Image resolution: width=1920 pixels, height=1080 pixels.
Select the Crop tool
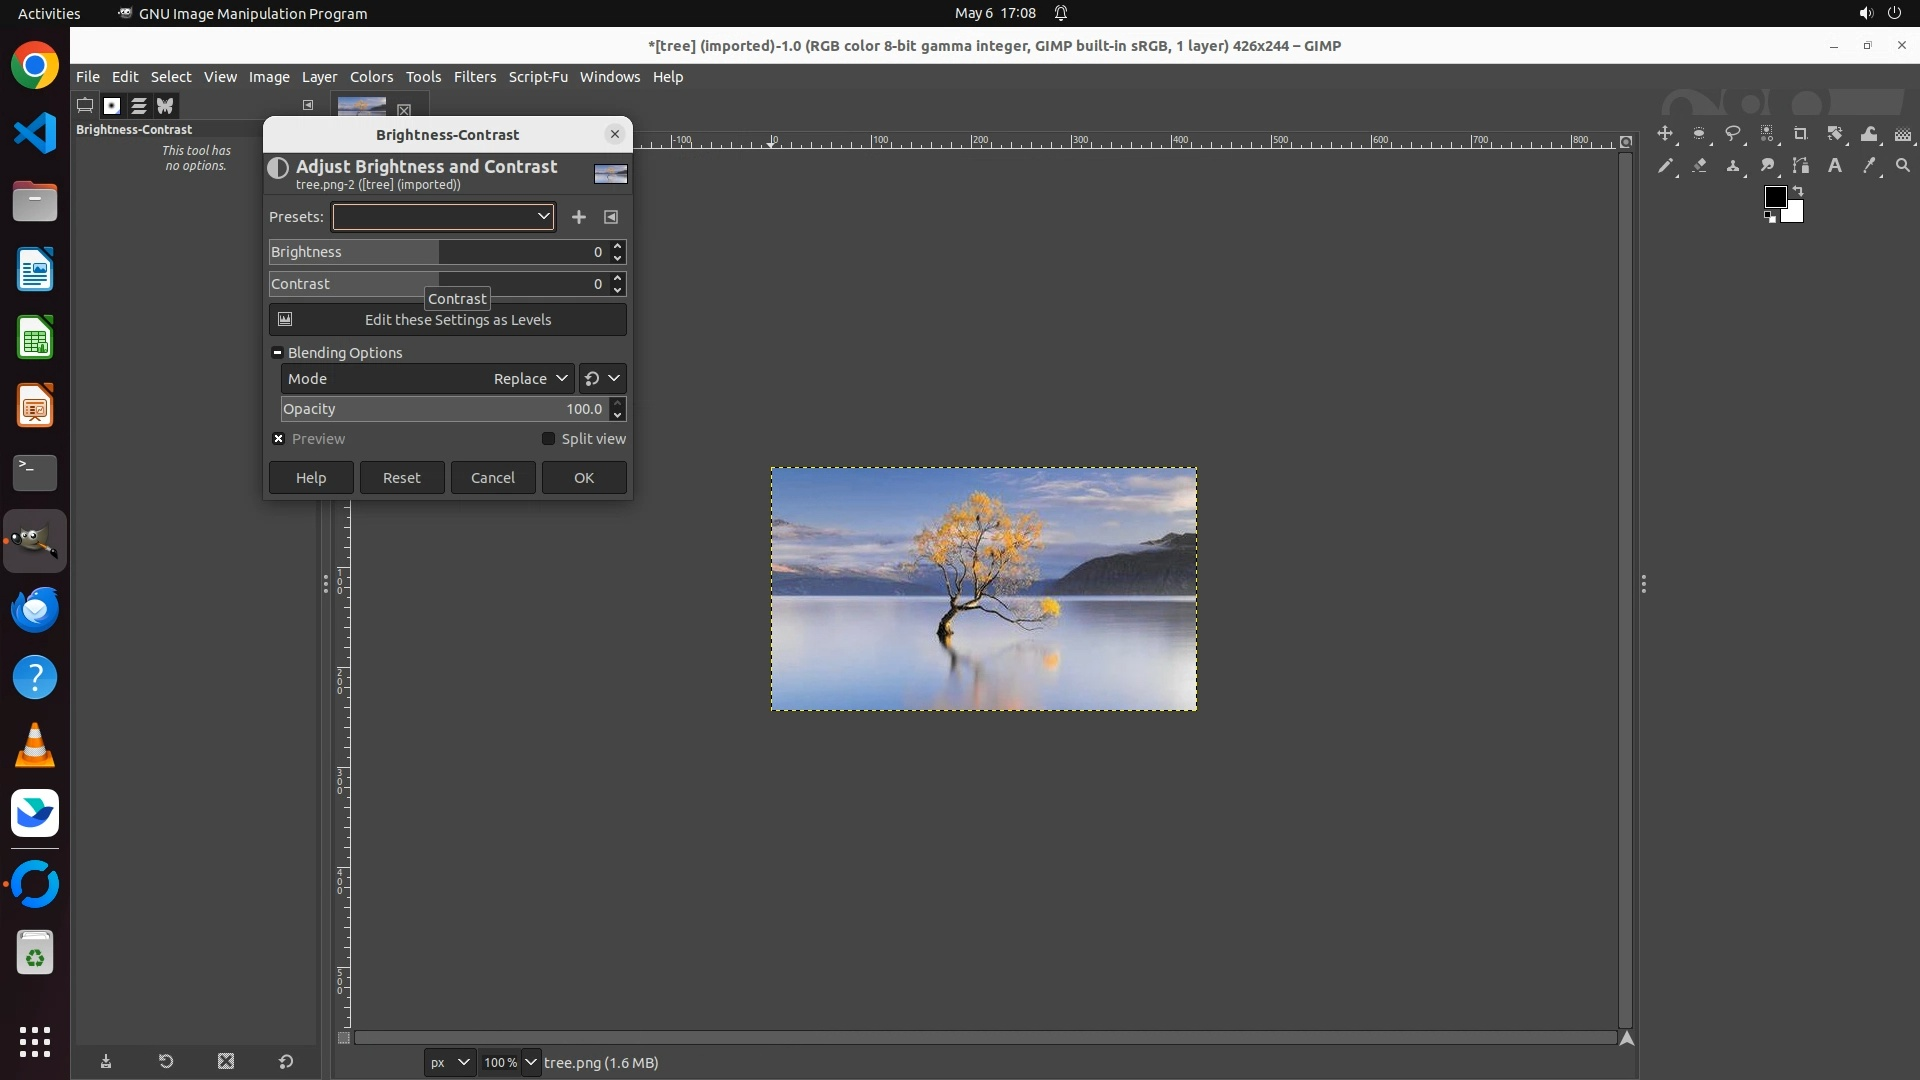click(1801, 134)
